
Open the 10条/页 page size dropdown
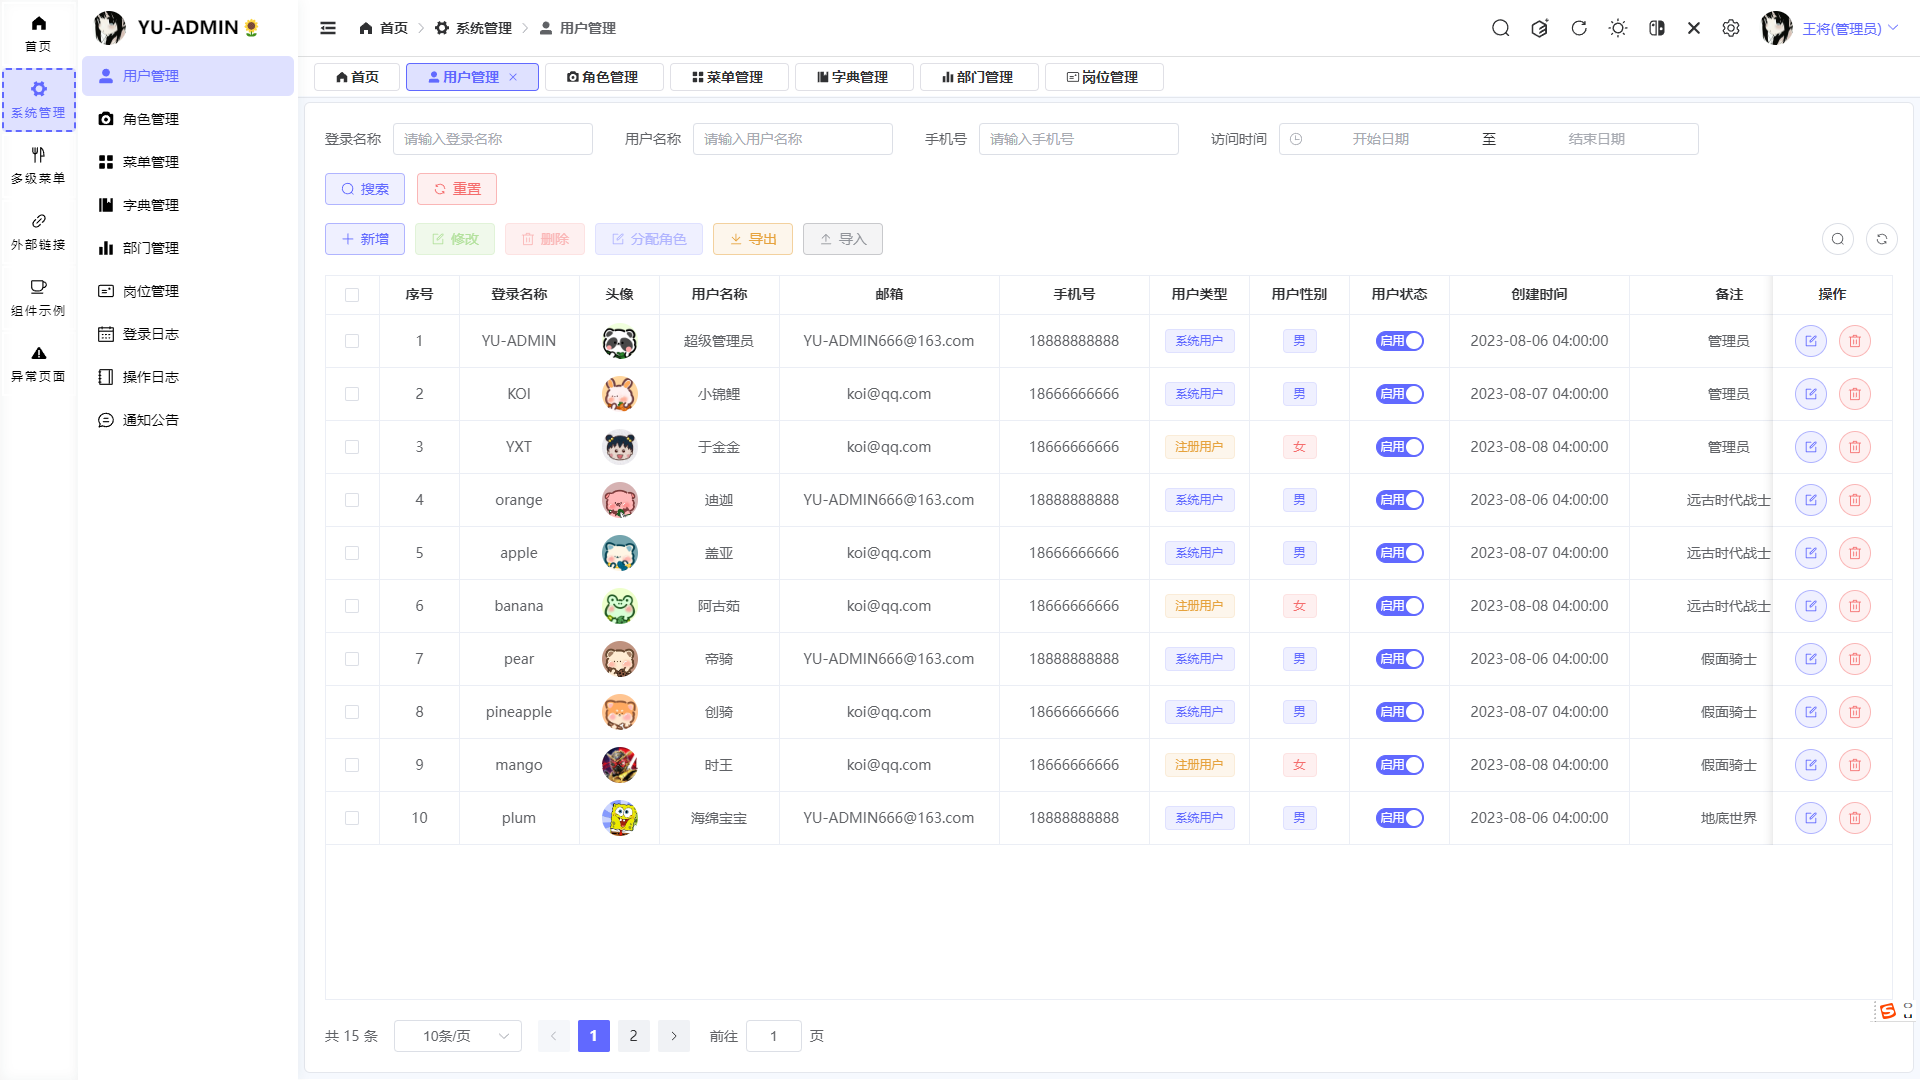click(457, 1036)
